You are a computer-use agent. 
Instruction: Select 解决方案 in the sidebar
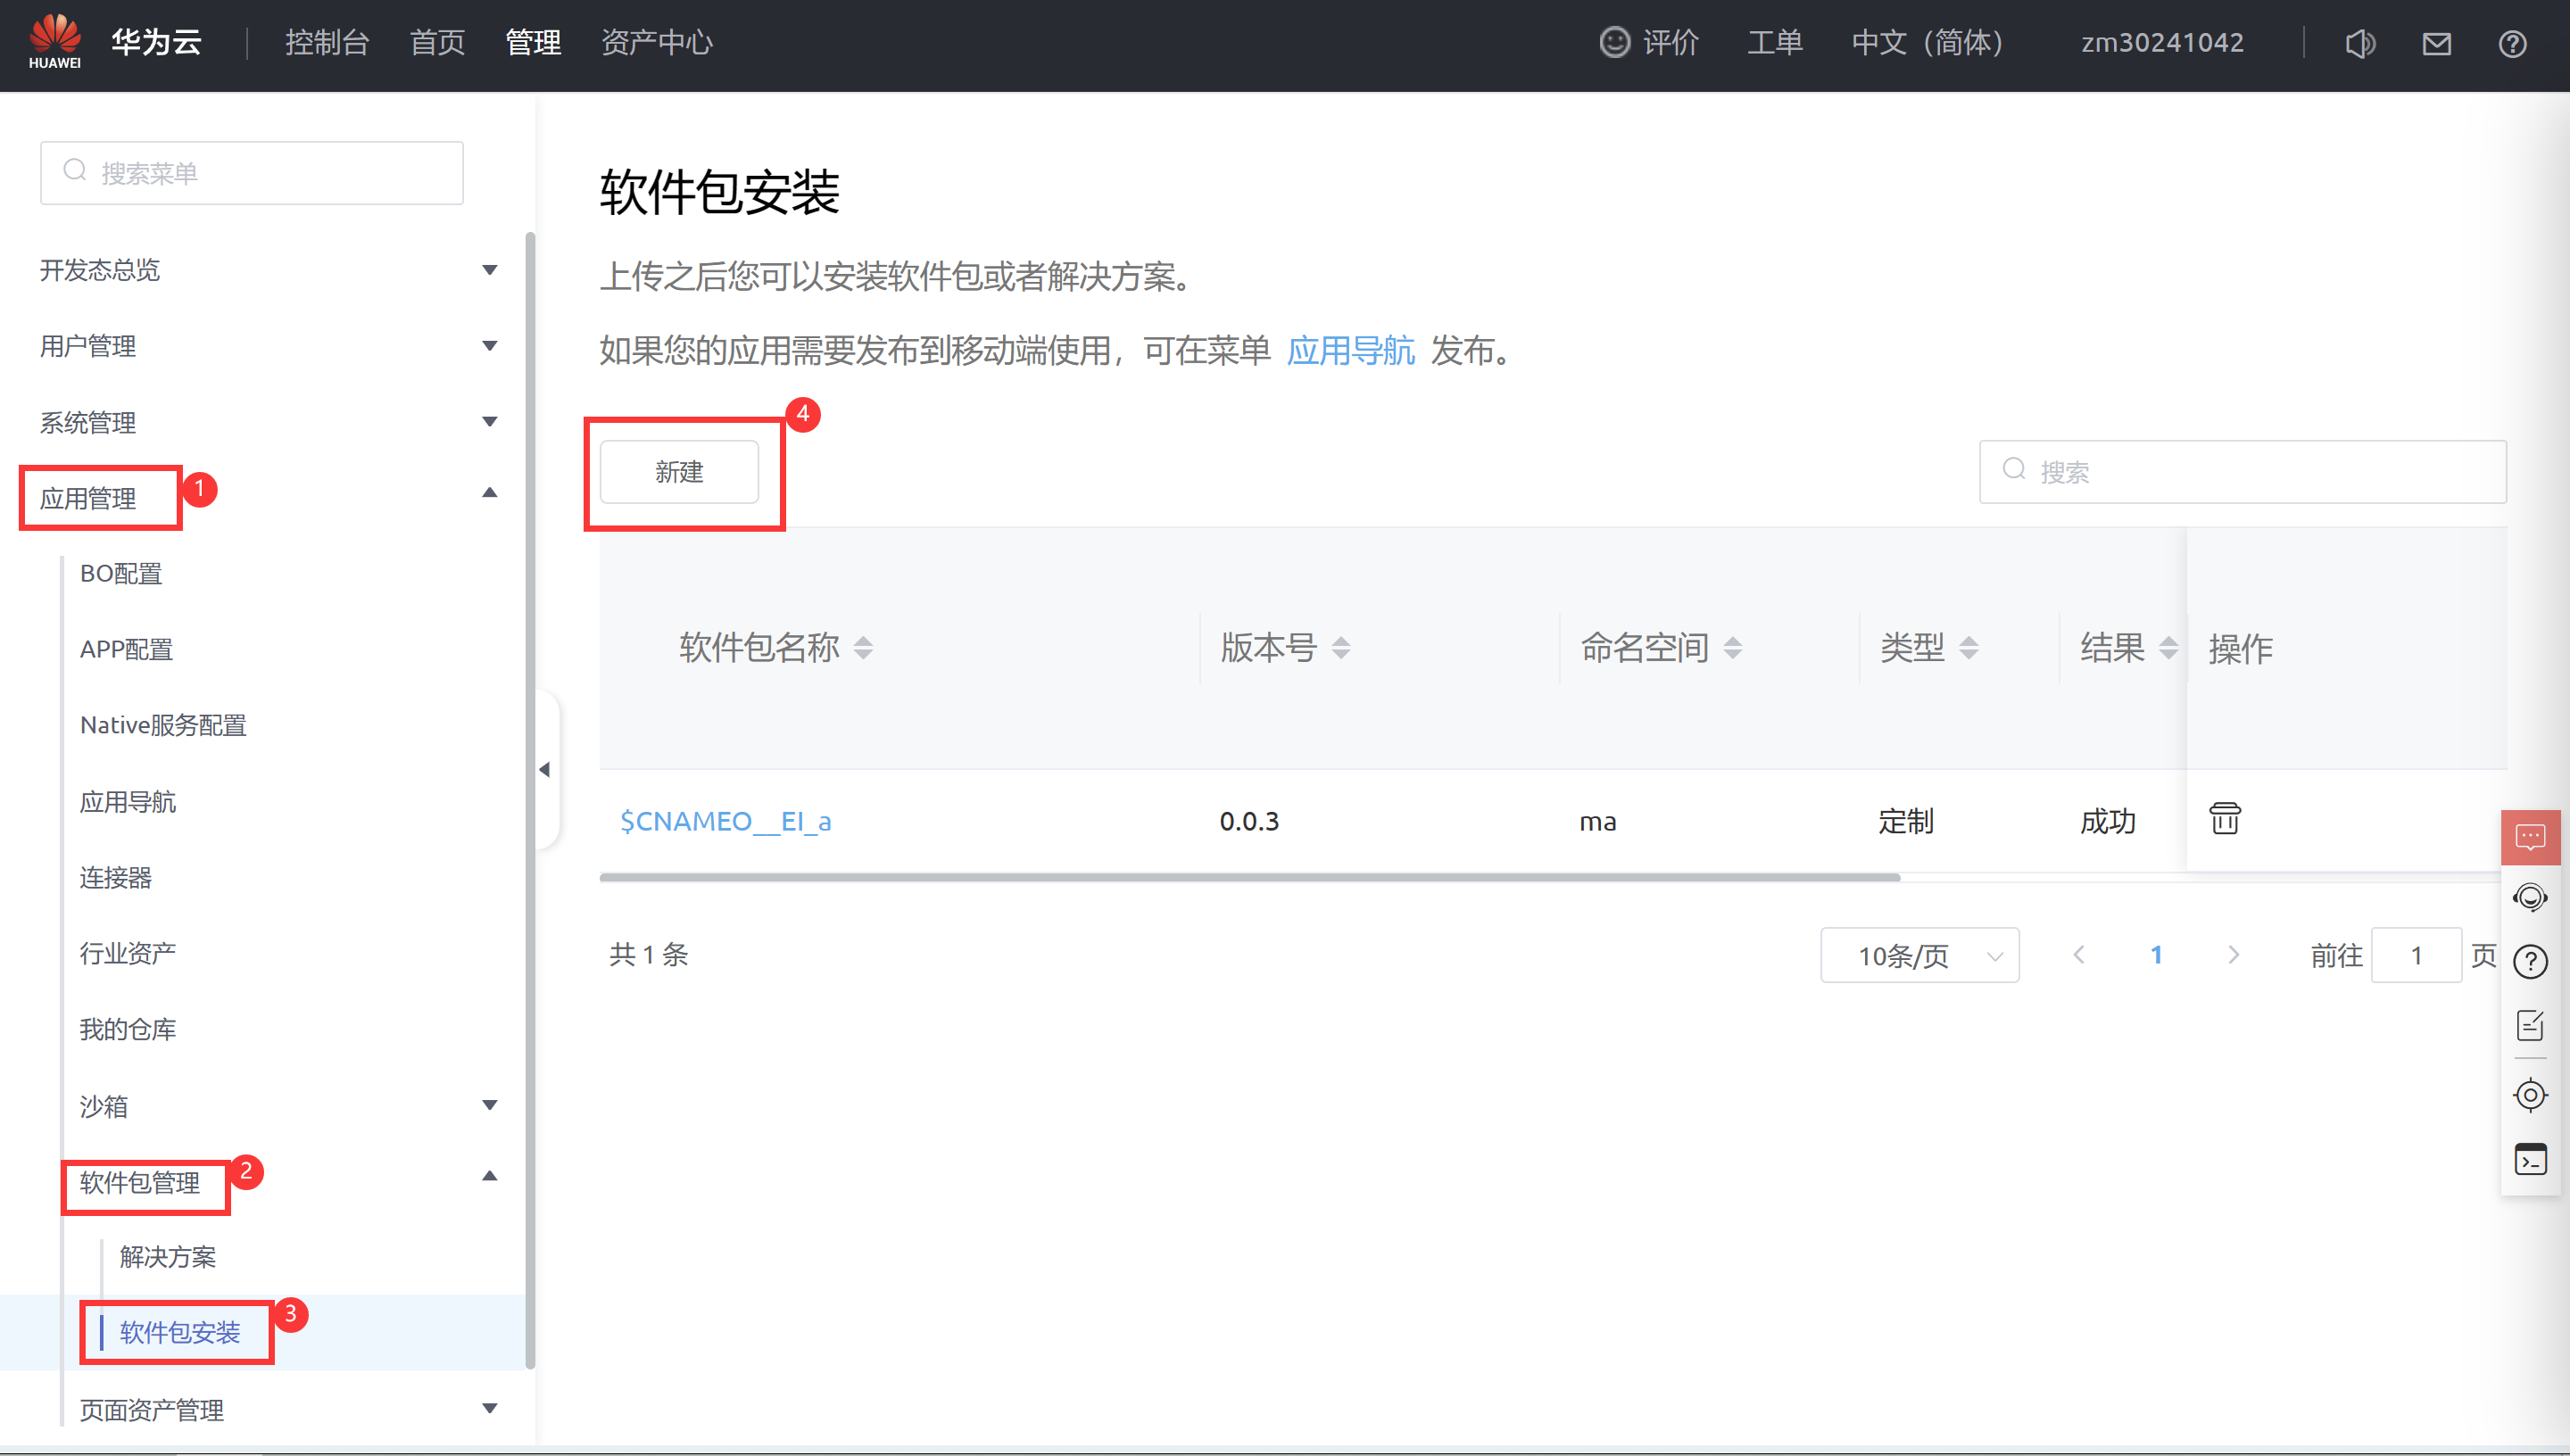pyautogui.click(x=168, y=1257)
